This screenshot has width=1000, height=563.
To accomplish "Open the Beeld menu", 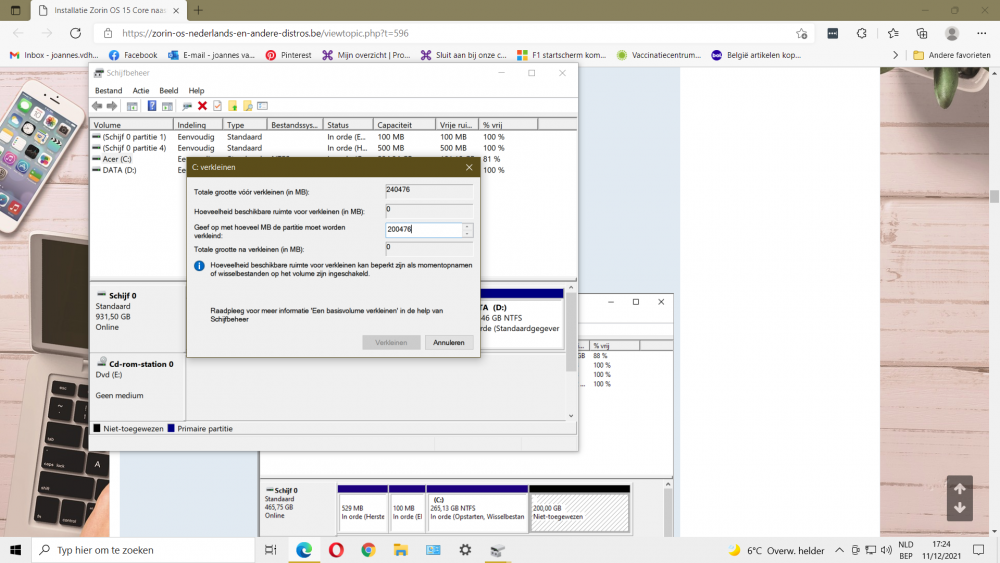I will tap(169, 91).
